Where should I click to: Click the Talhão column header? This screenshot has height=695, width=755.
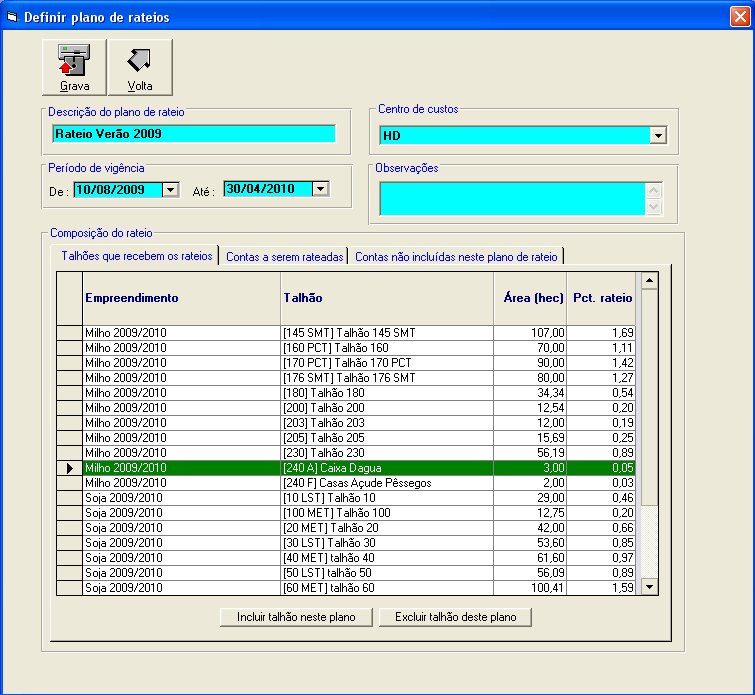(387, 298)
